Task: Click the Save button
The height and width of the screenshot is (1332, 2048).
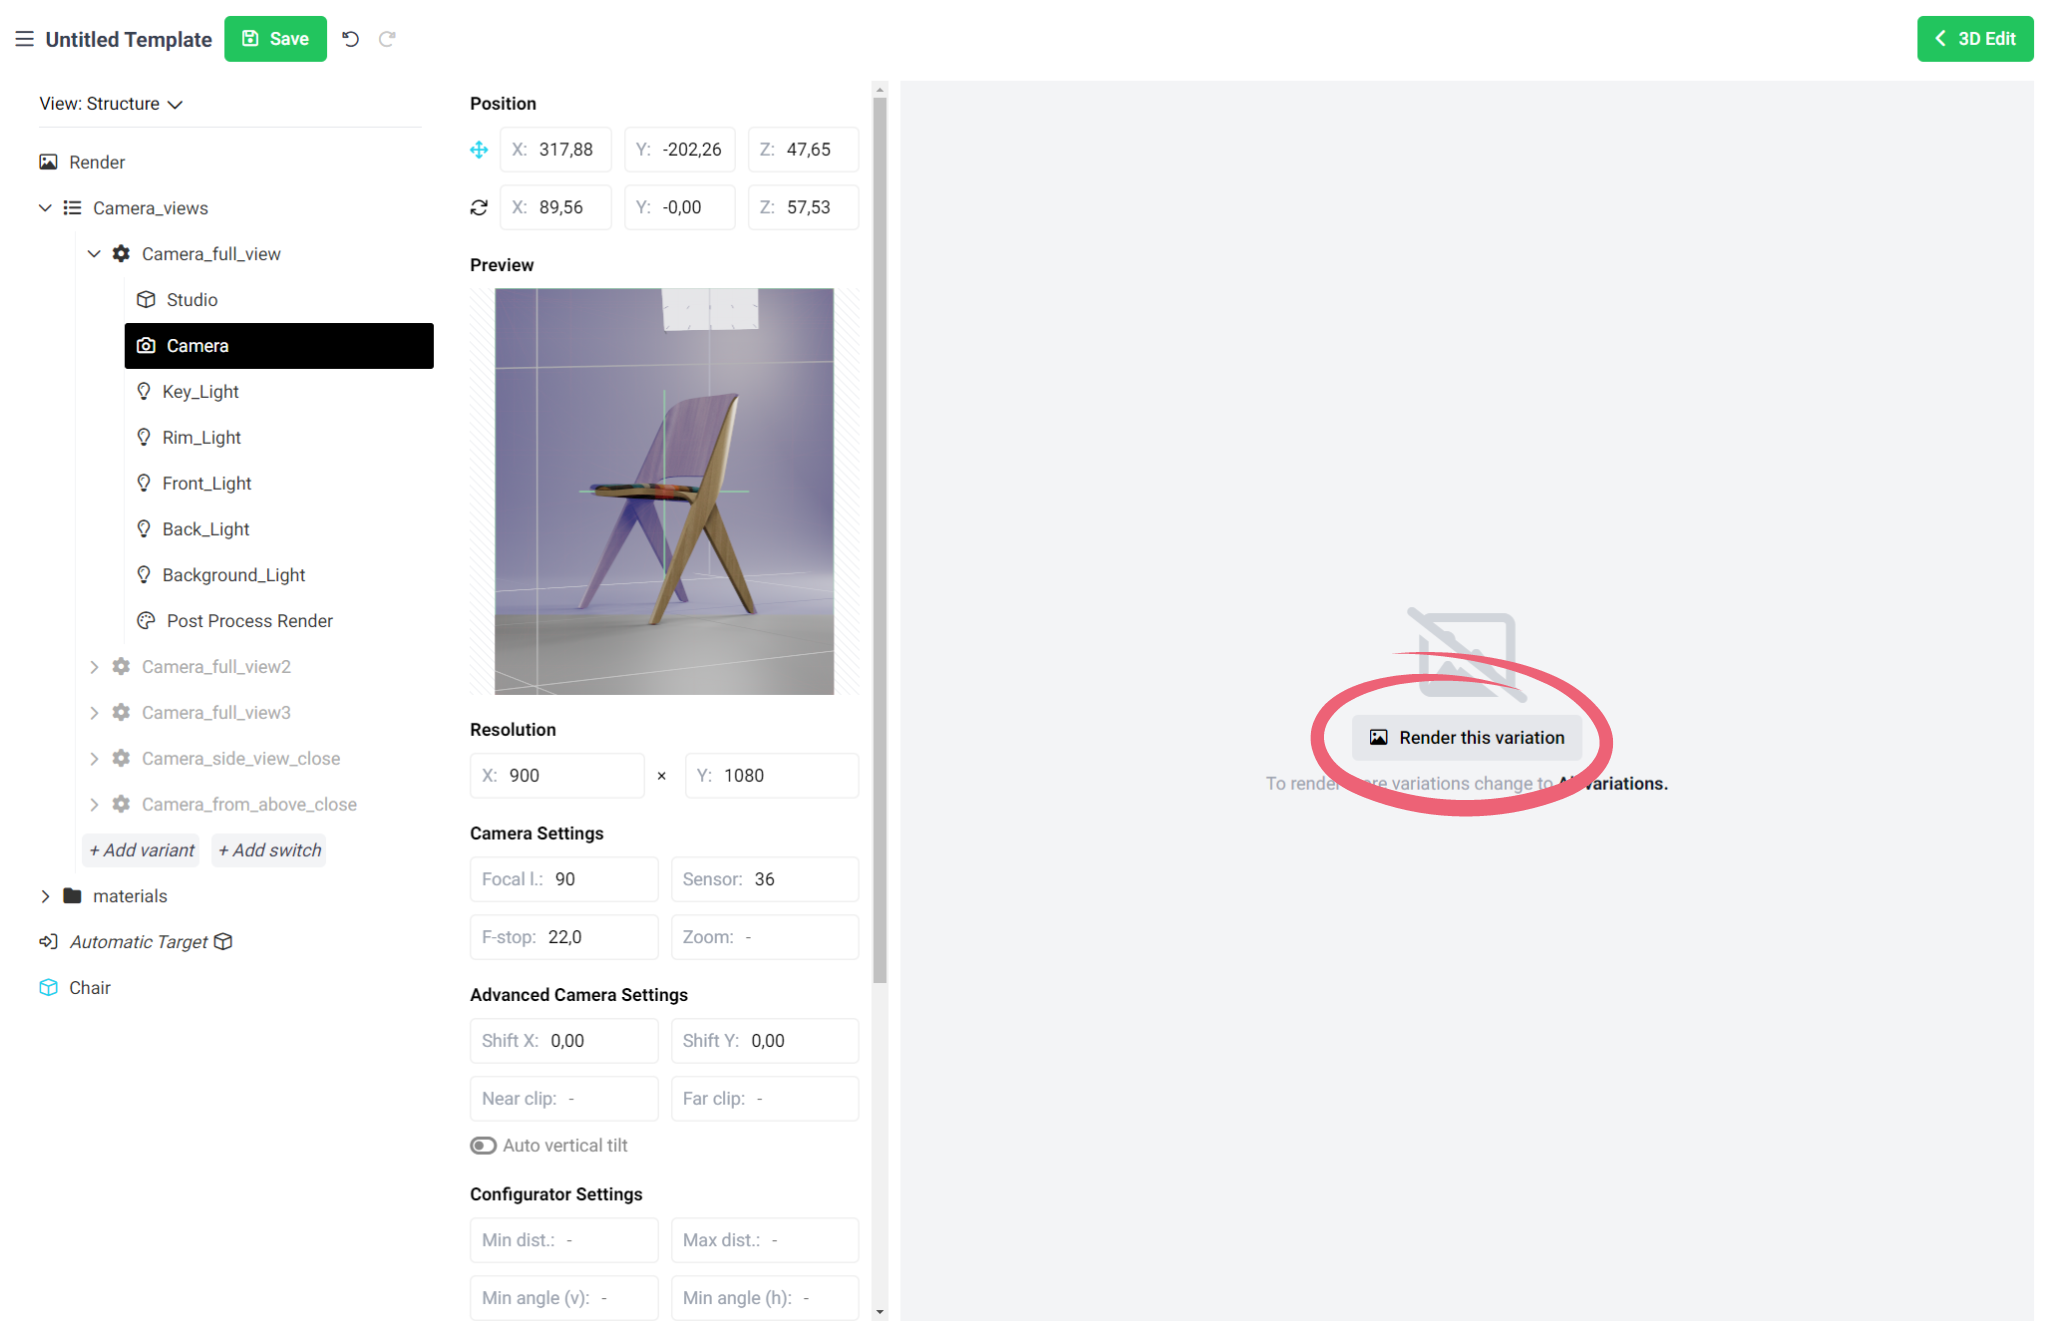Action: 275,39
